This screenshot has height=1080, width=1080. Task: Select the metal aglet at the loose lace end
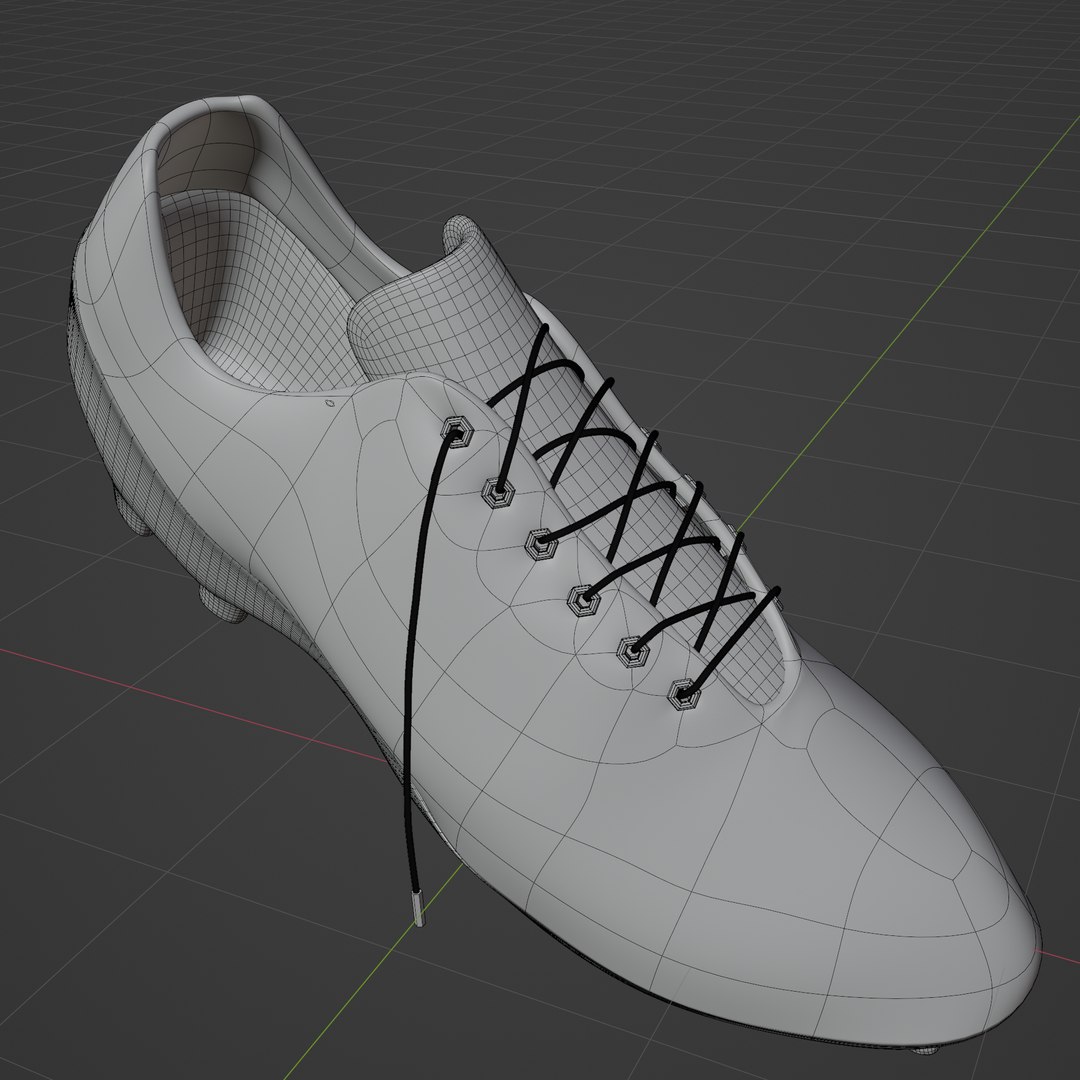point(418,908)
